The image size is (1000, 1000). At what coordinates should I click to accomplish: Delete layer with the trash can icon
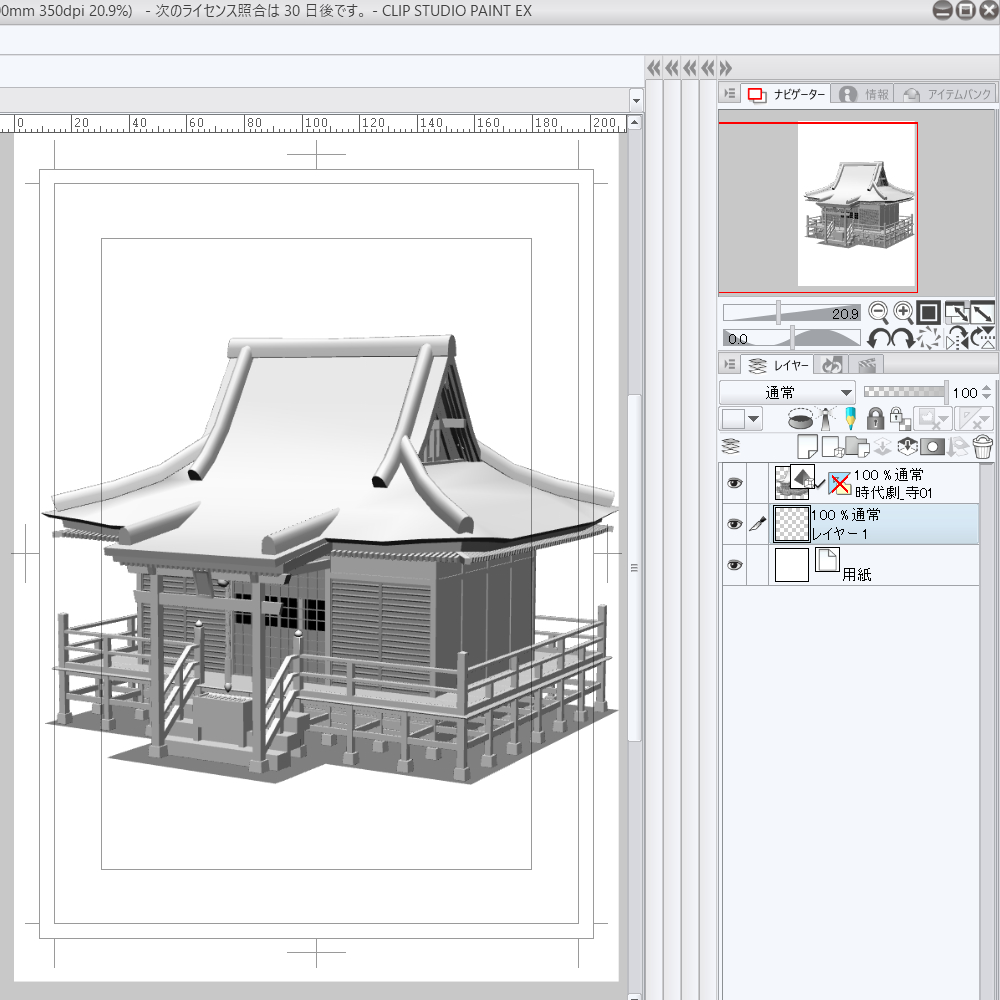tap(982, 446)
